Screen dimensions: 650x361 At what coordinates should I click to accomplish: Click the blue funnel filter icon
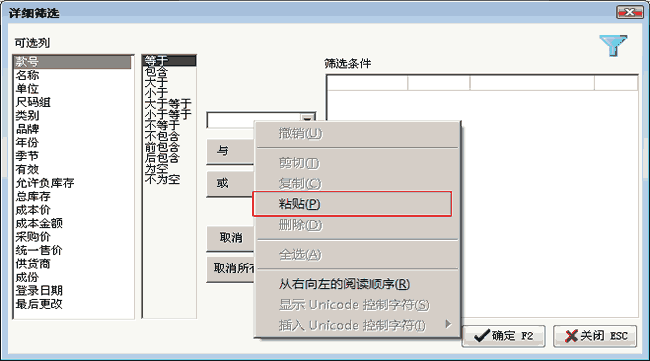point(613,45)
